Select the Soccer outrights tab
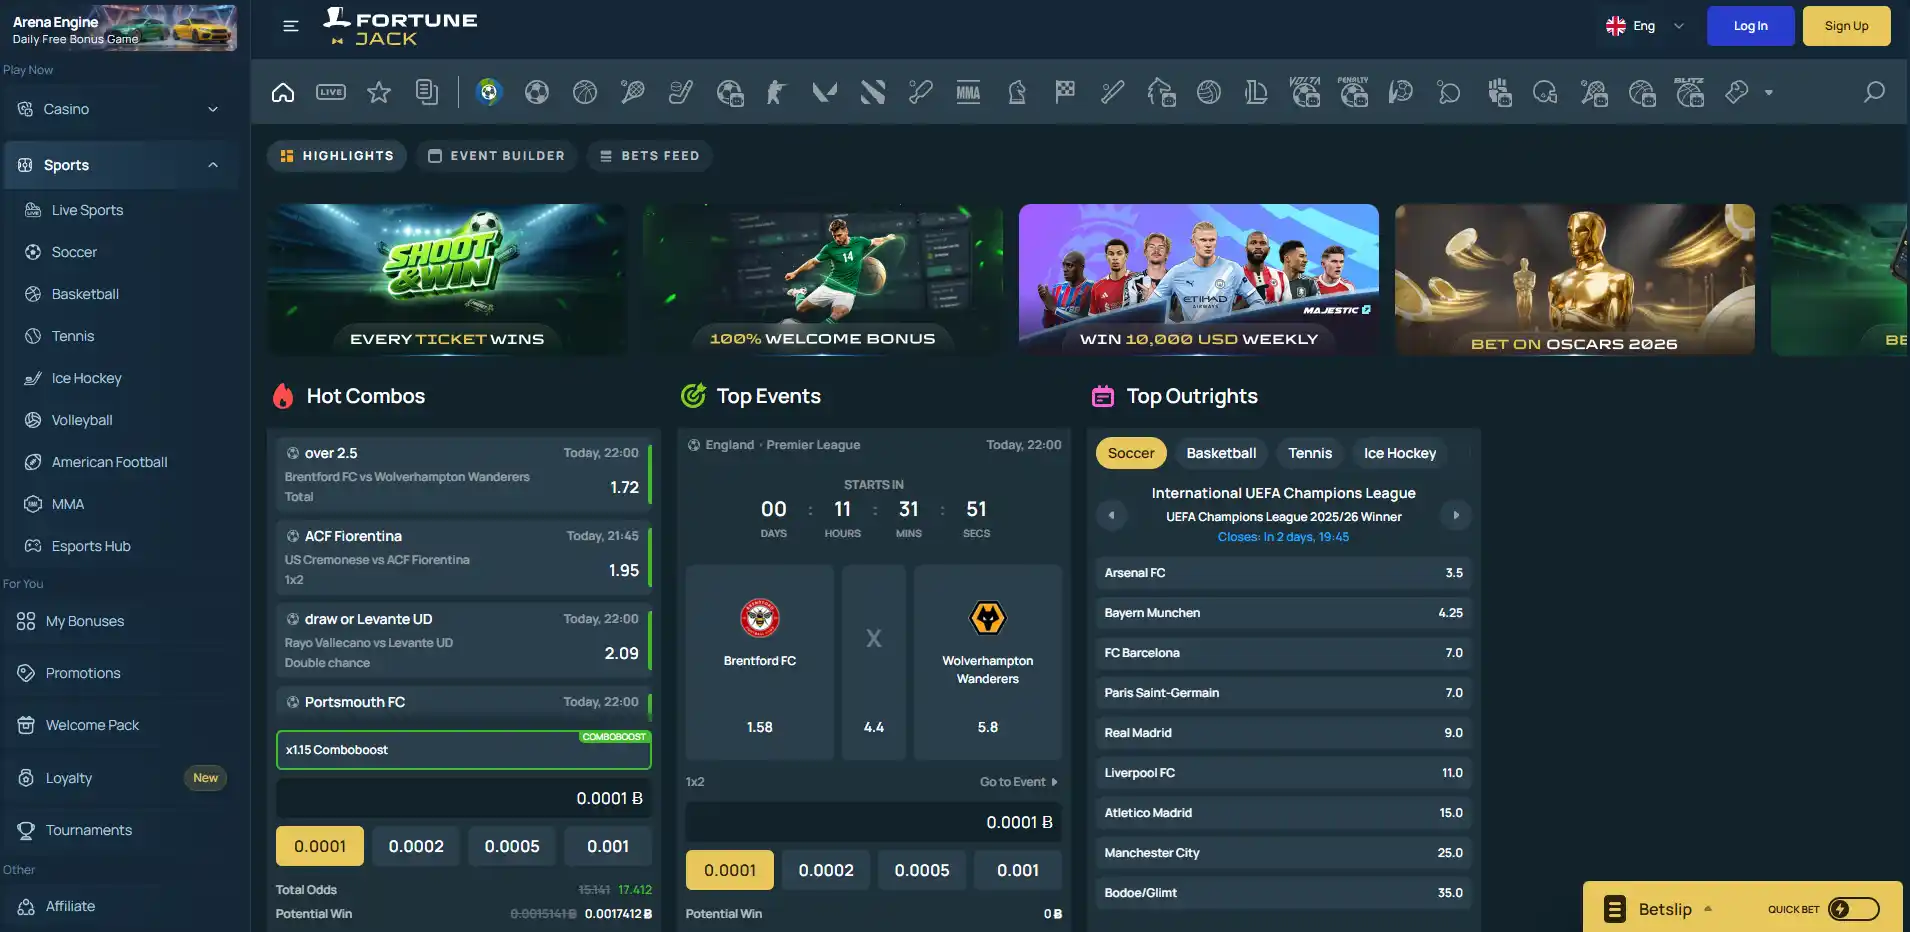 pyautogui.click(x=1131, y=453)
